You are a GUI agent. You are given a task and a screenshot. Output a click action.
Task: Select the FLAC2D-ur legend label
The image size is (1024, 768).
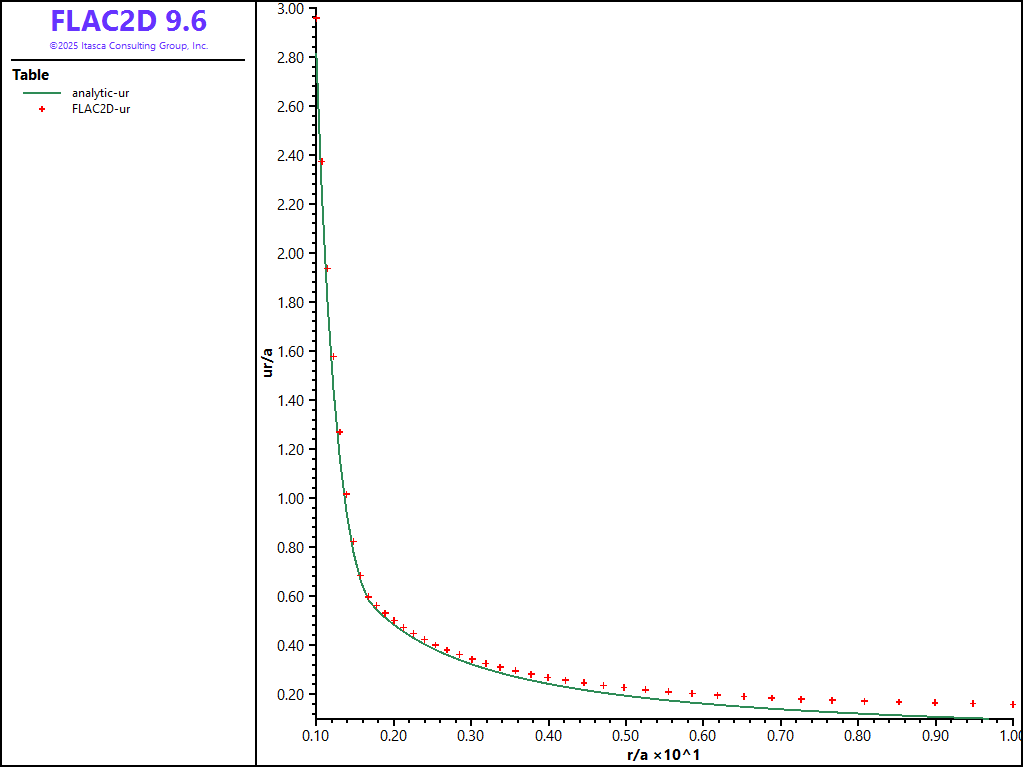[x=101, y=109]
